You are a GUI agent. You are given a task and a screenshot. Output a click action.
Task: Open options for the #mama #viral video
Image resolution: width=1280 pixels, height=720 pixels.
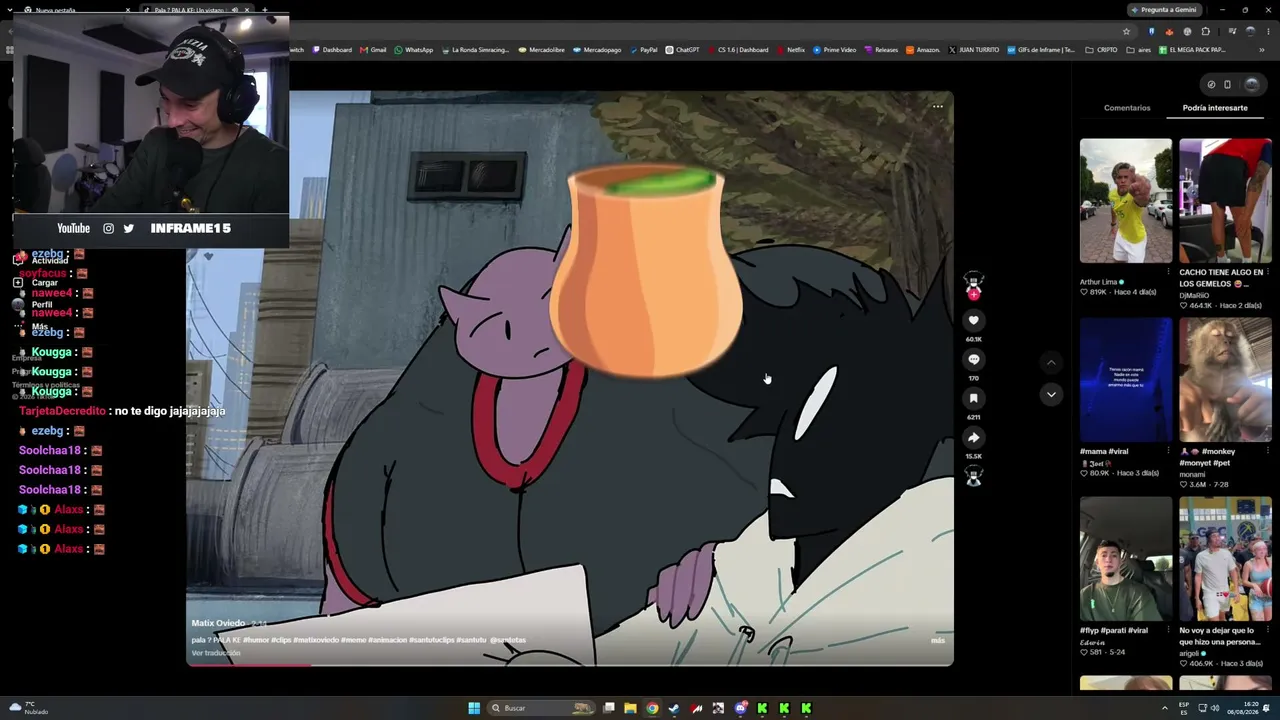coord(1169,452)
